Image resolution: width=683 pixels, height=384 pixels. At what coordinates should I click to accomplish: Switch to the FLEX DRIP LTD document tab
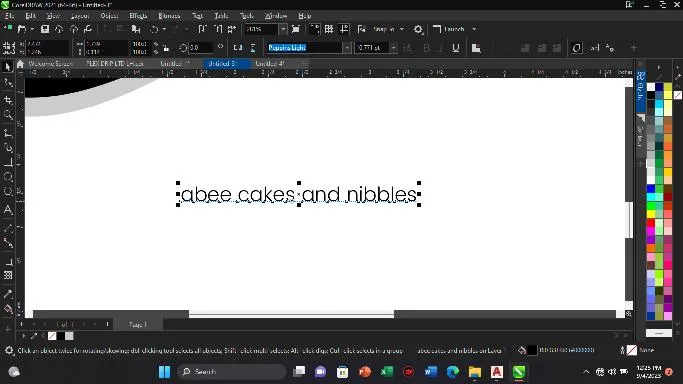click(115, 64)
